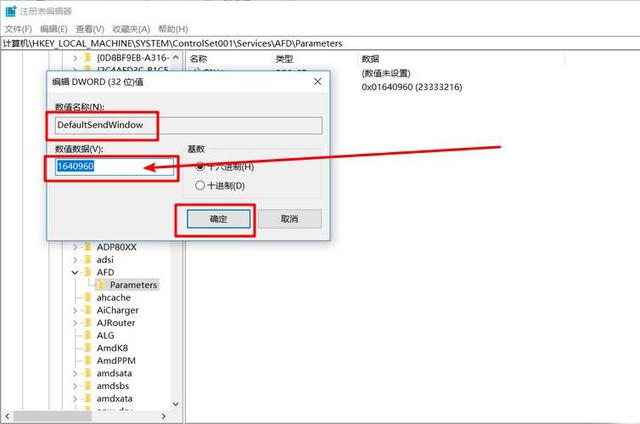This screenshot has height=424, width=640.
Task: Click the (数值未设置) data cell
Action: [386, 73]
